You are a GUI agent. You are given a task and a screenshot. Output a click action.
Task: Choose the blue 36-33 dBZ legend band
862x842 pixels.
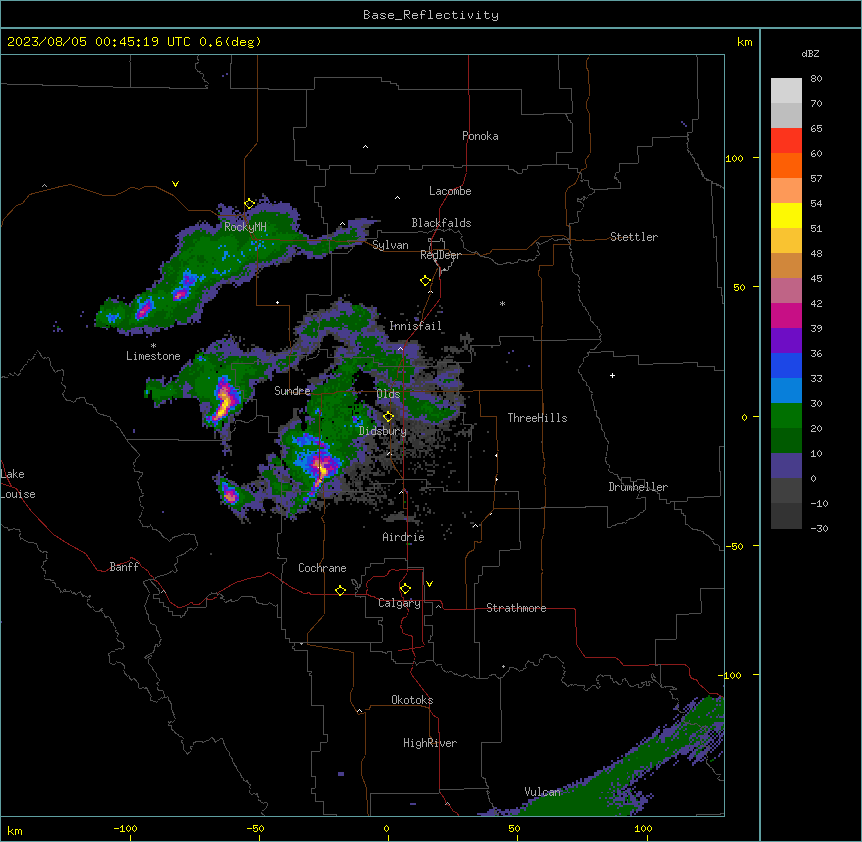point(786,366)
